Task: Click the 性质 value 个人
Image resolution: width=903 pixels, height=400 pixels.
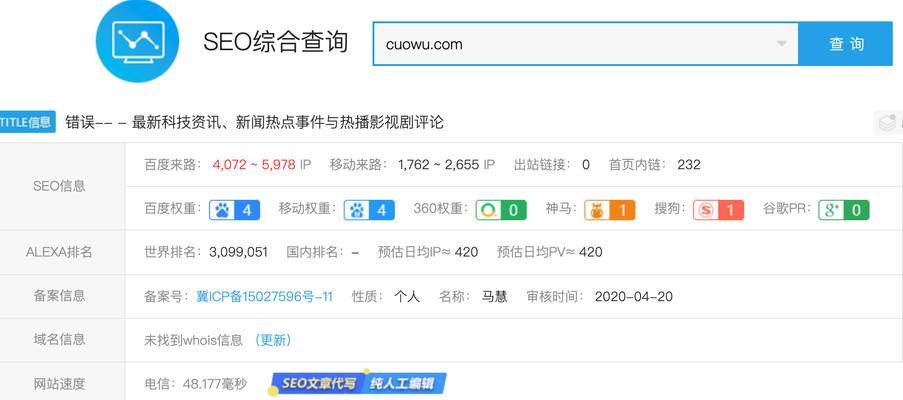Action: pyautogui.click(x=407, y=296)
